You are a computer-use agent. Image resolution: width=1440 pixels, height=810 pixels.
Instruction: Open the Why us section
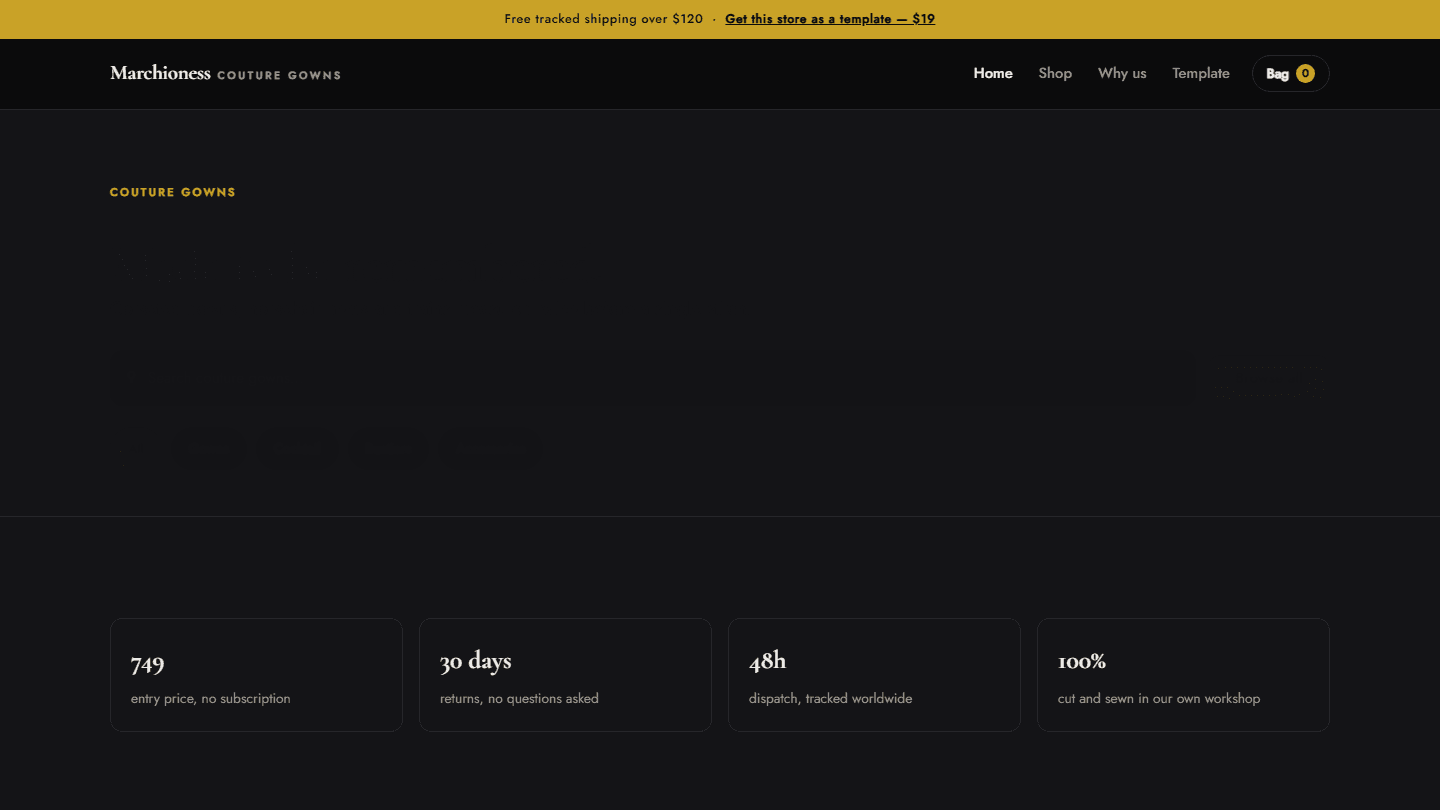[x=1122, y=73]
